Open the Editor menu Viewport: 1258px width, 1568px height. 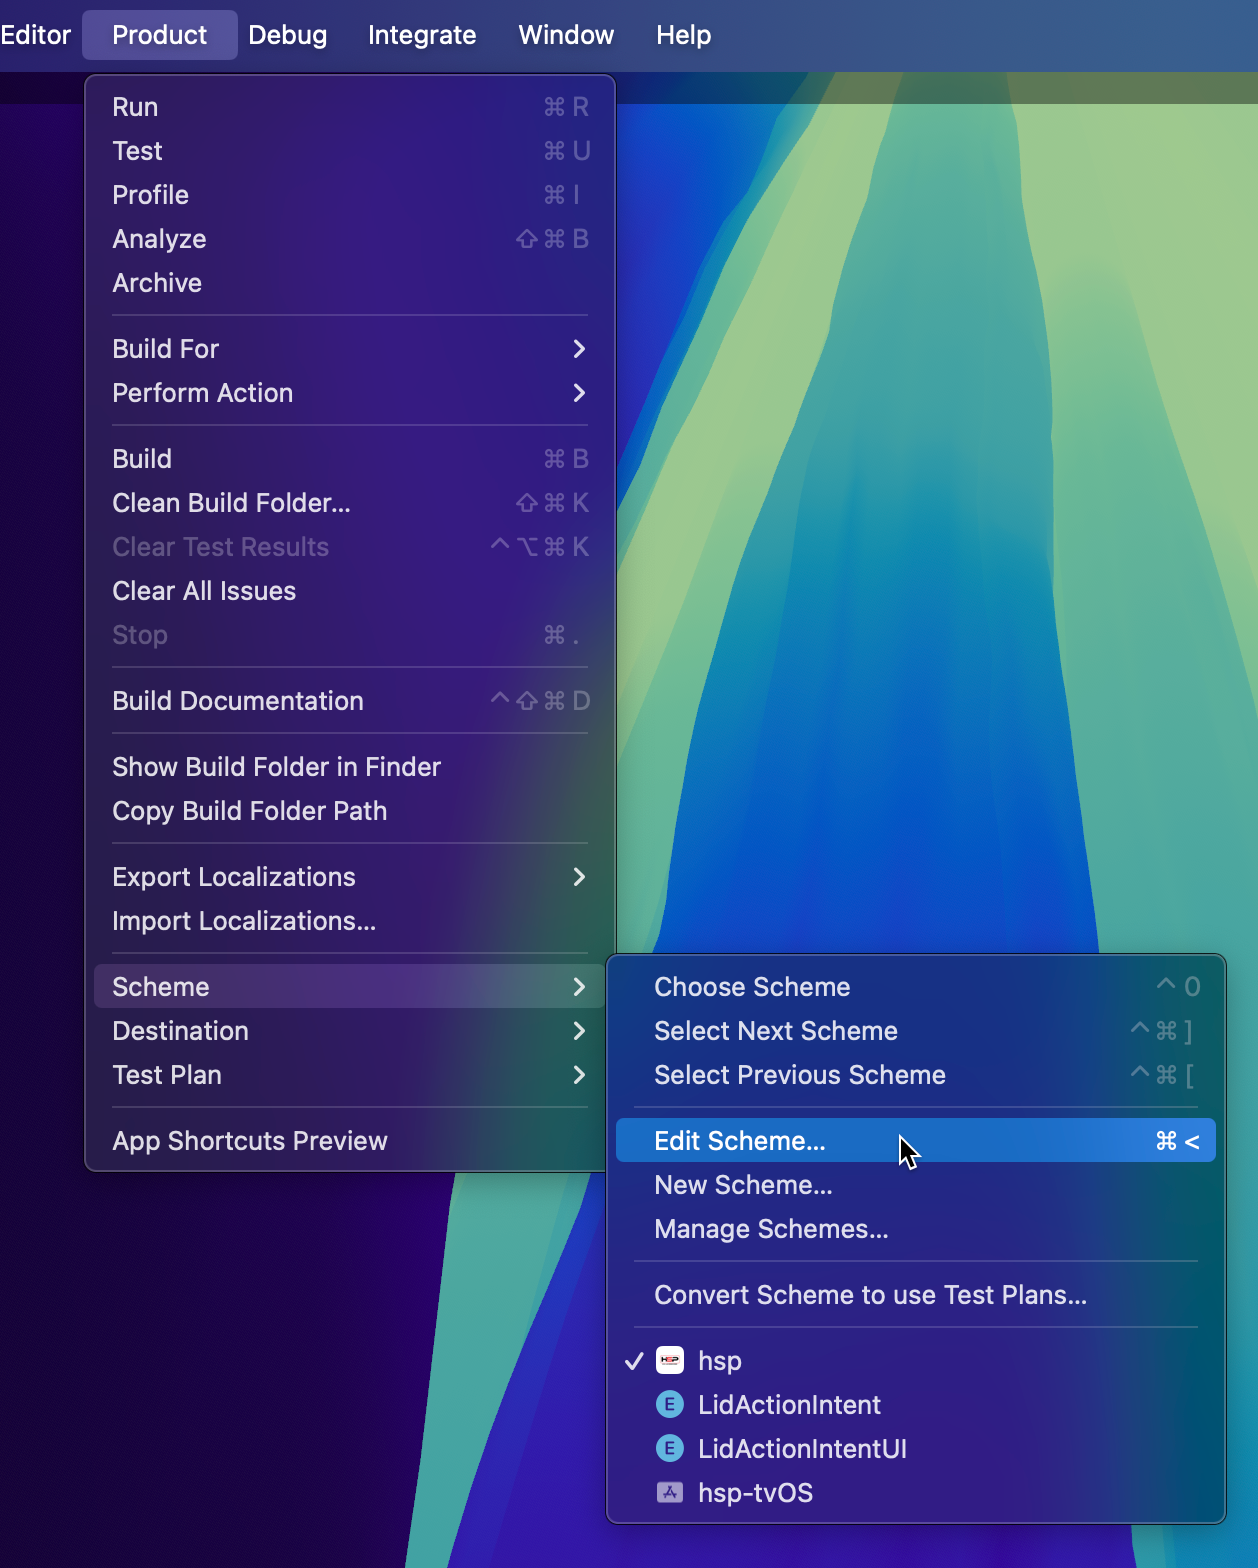click(36, 35)
